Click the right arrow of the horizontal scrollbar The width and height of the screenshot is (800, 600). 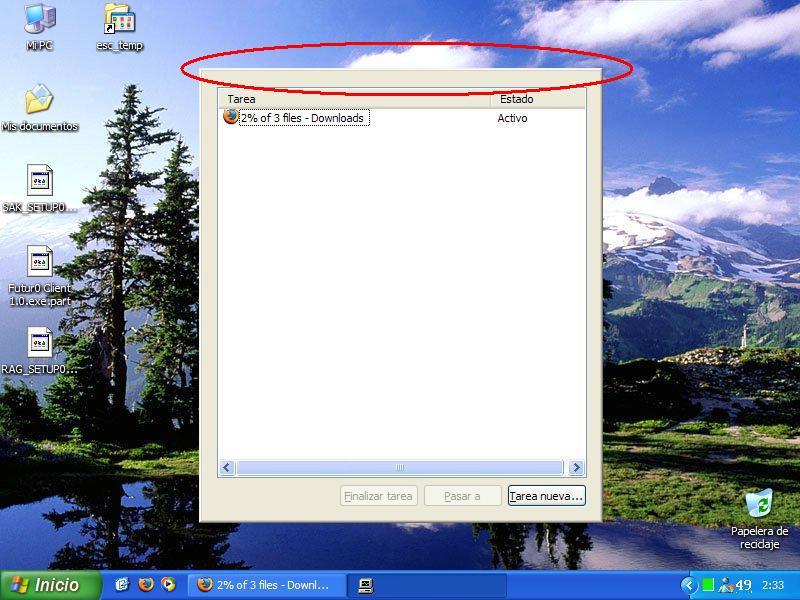[577, 467]
